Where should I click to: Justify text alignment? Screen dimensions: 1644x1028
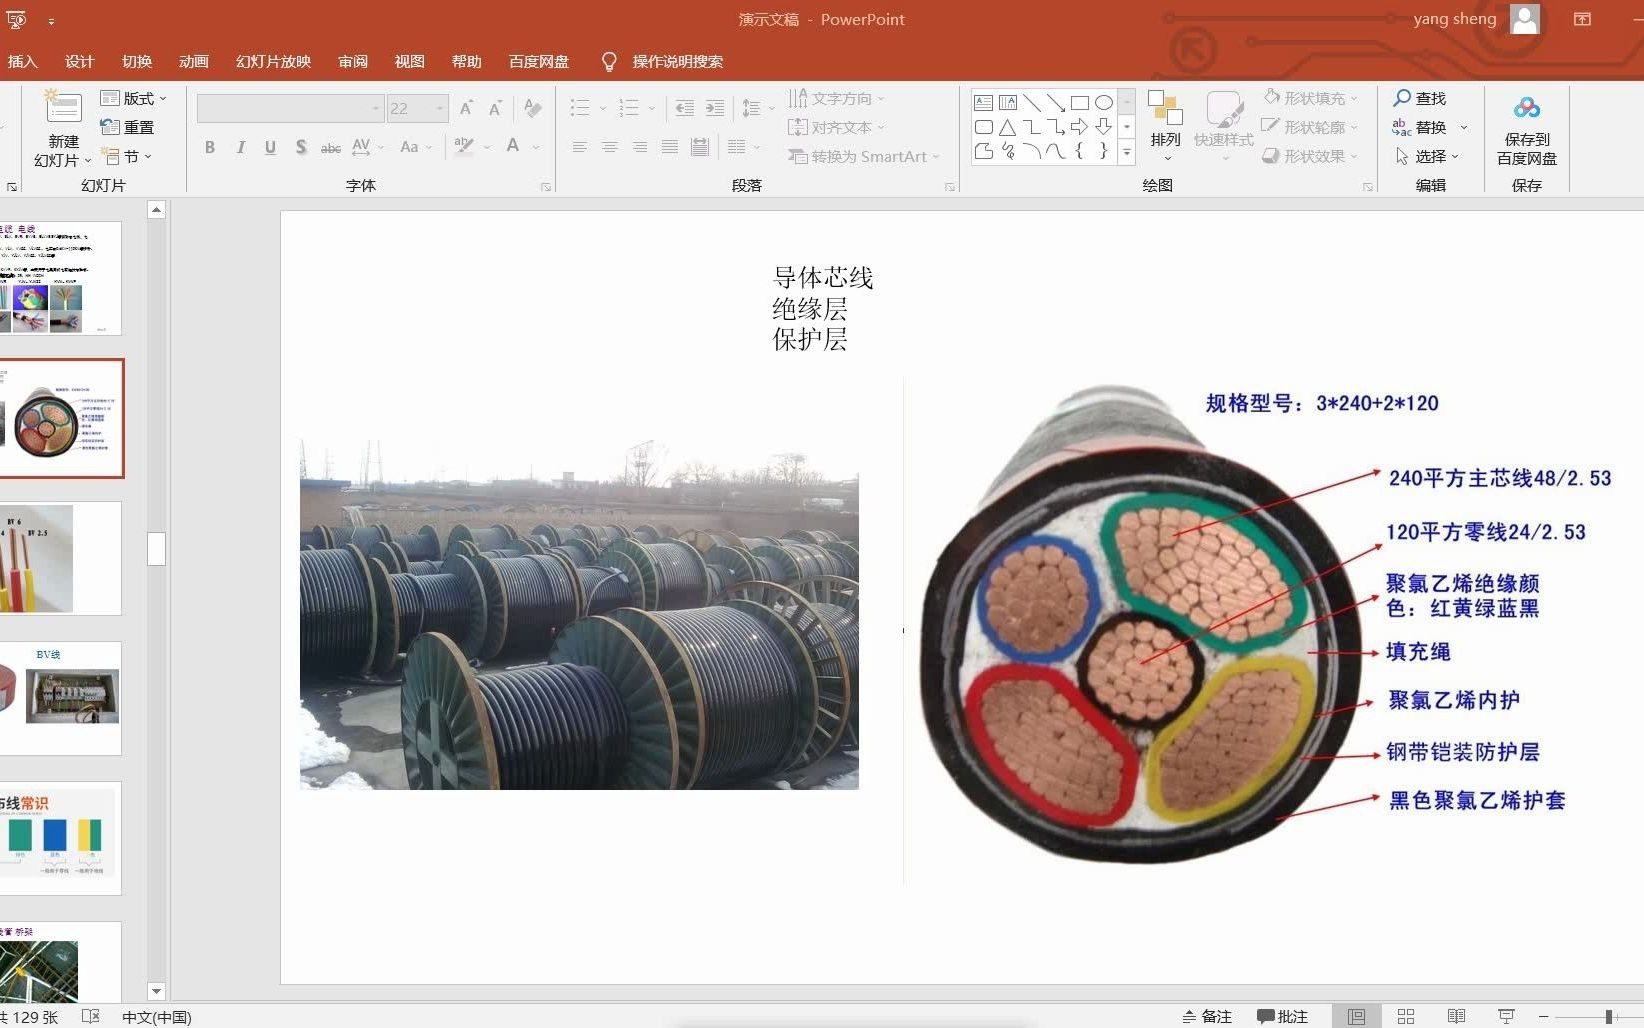[x=670, y=147]
